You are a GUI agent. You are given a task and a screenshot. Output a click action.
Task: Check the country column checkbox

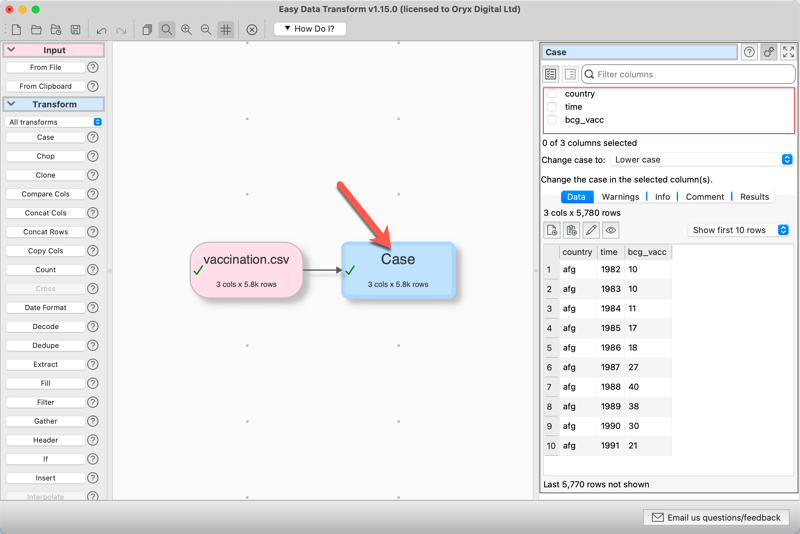[552, 94]
